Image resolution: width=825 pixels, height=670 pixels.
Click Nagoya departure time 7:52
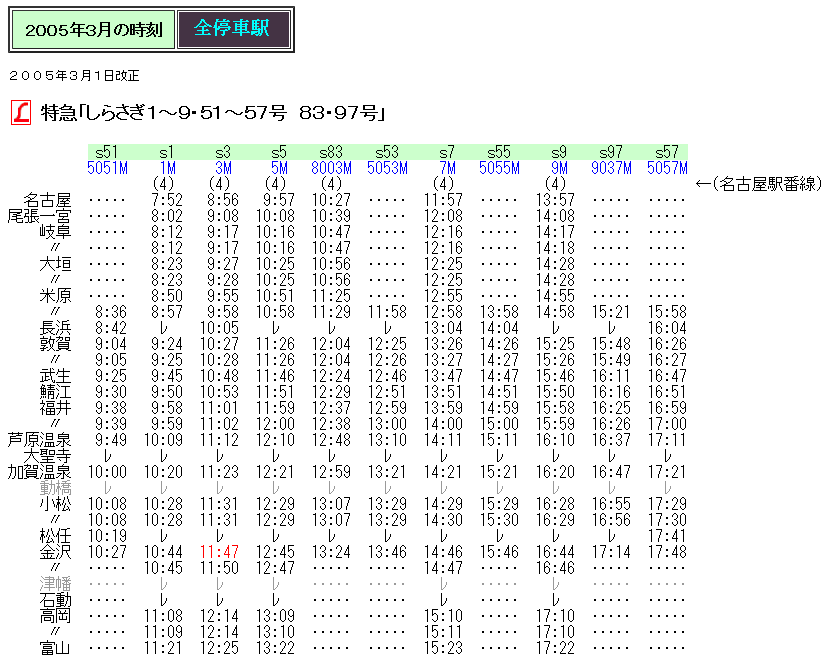click(167, 200)
